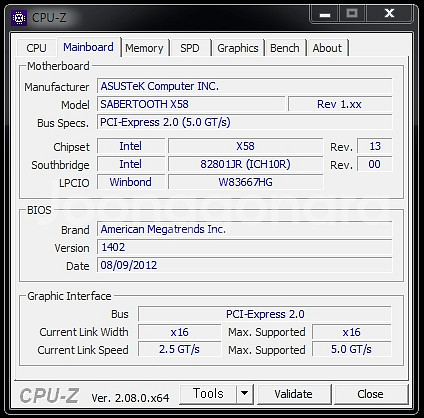Click the CPU-Z title text
Image resolution: width=424 pixels, height=418 pixels.
click(49, 18)
